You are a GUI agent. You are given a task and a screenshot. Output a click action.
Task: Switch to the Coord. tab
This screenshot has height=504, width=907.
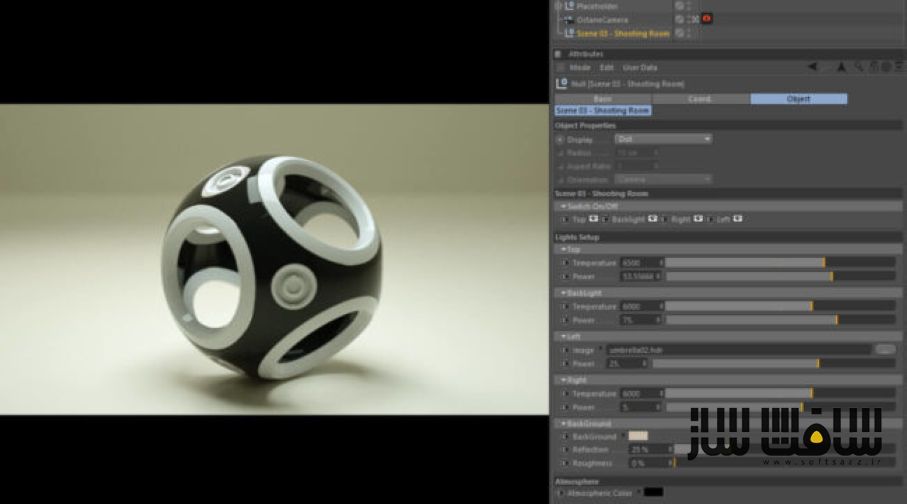coord(700,99)
